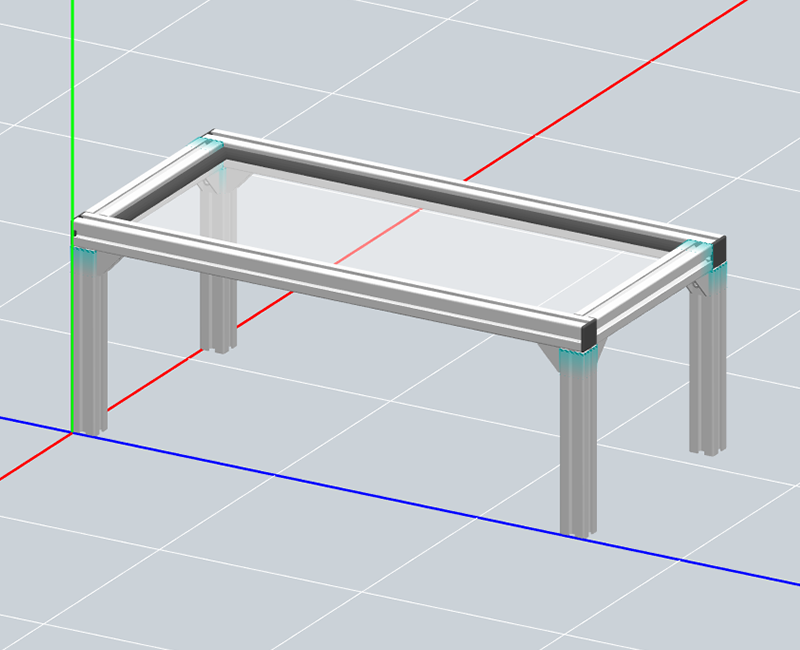
Task: Select the back-right table leg
Action: [x=707, y=380]
